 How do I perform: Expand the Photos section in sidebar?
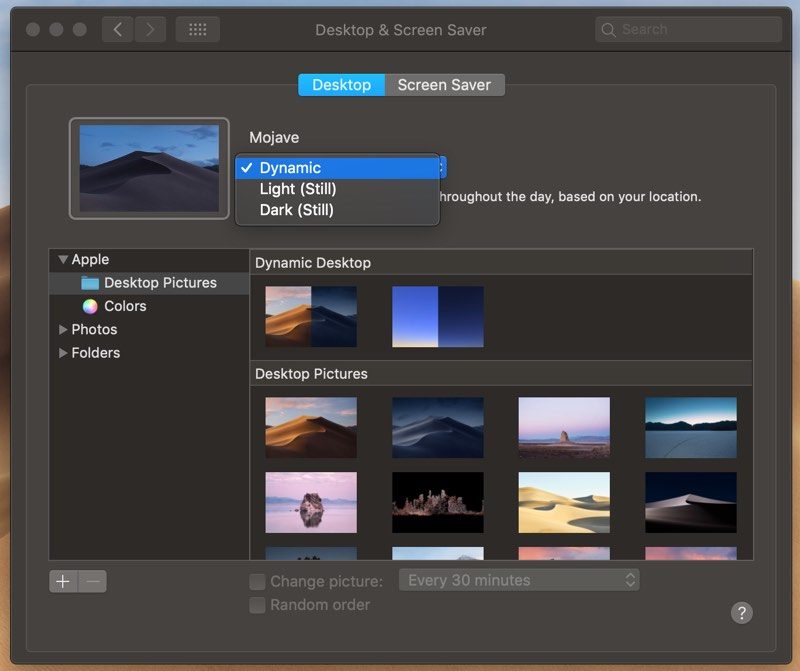(63, 330)
